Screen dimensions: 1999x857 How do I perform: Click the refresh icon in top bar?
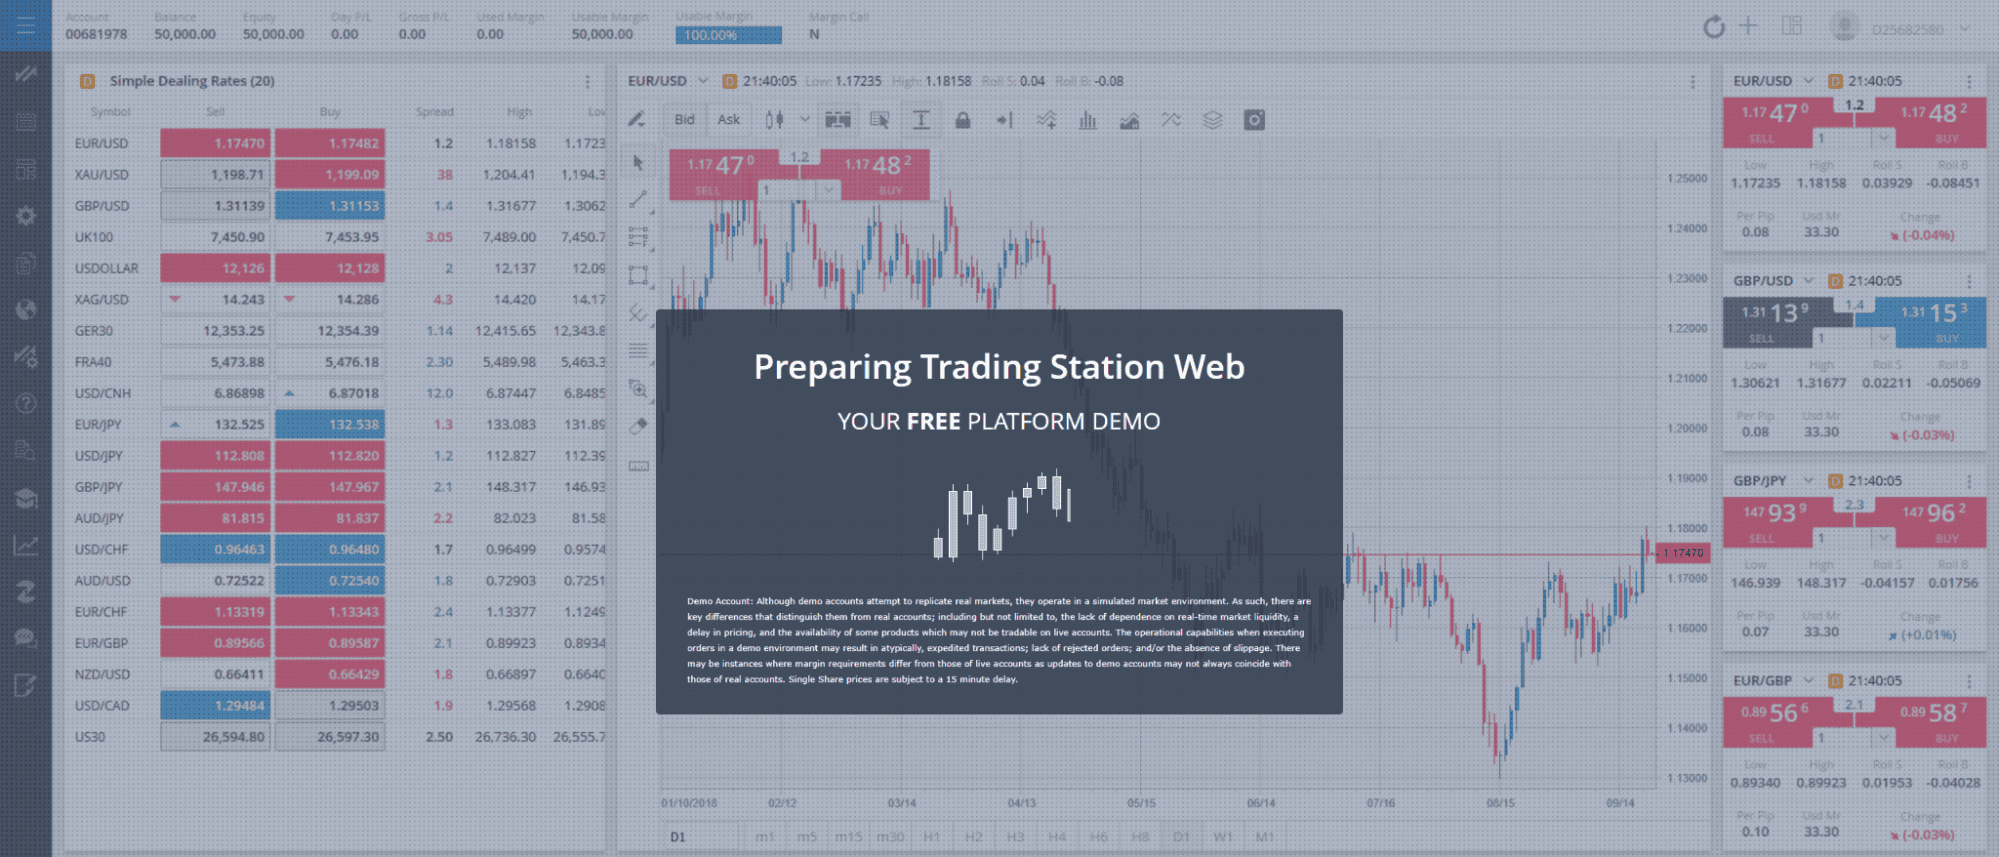(1714, 27)
